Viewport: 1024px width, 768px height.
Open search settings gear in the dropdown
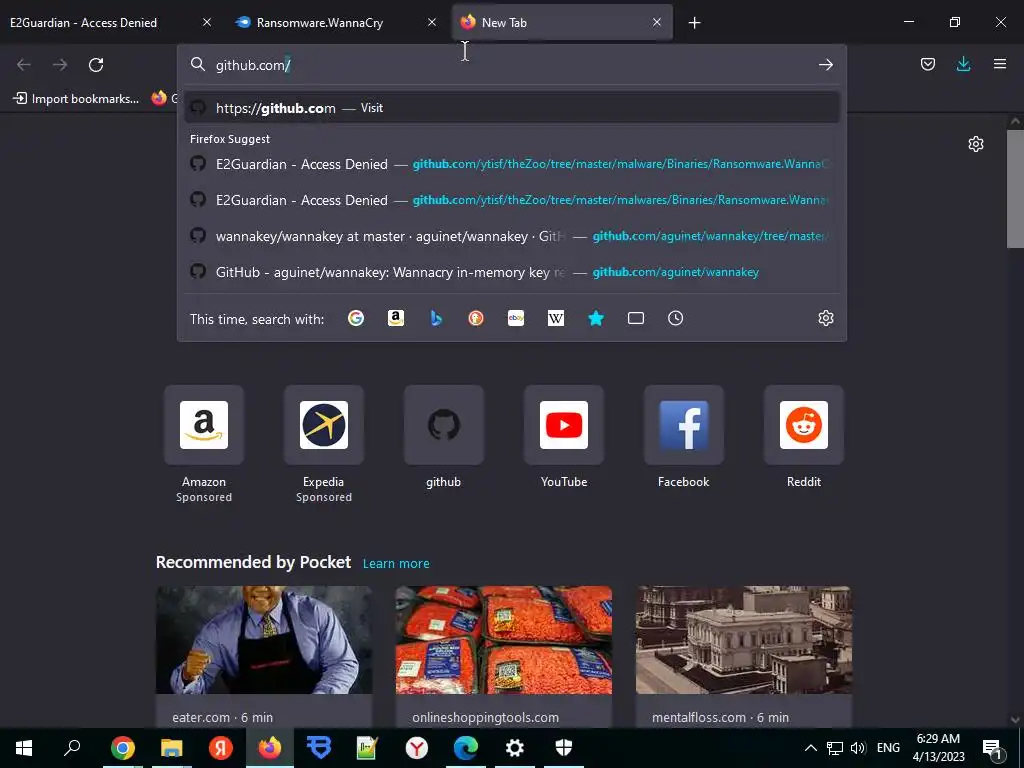coord(825,318)
